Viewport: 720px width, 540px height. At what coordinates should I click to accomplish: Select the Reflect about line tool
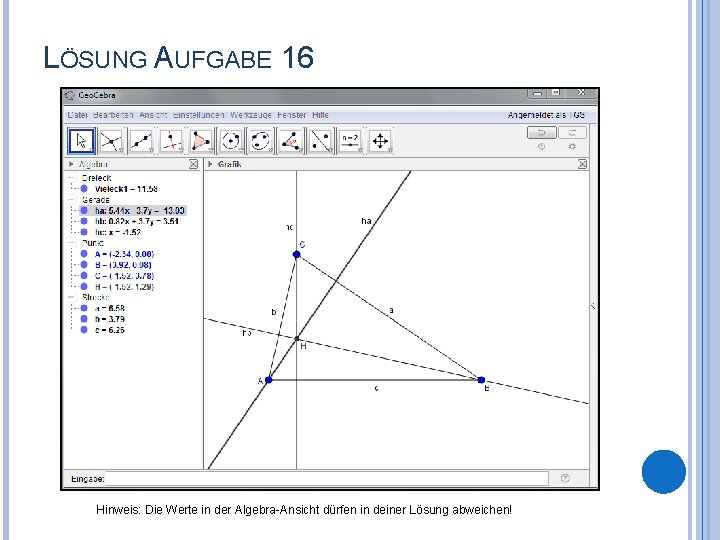(321, 141)
